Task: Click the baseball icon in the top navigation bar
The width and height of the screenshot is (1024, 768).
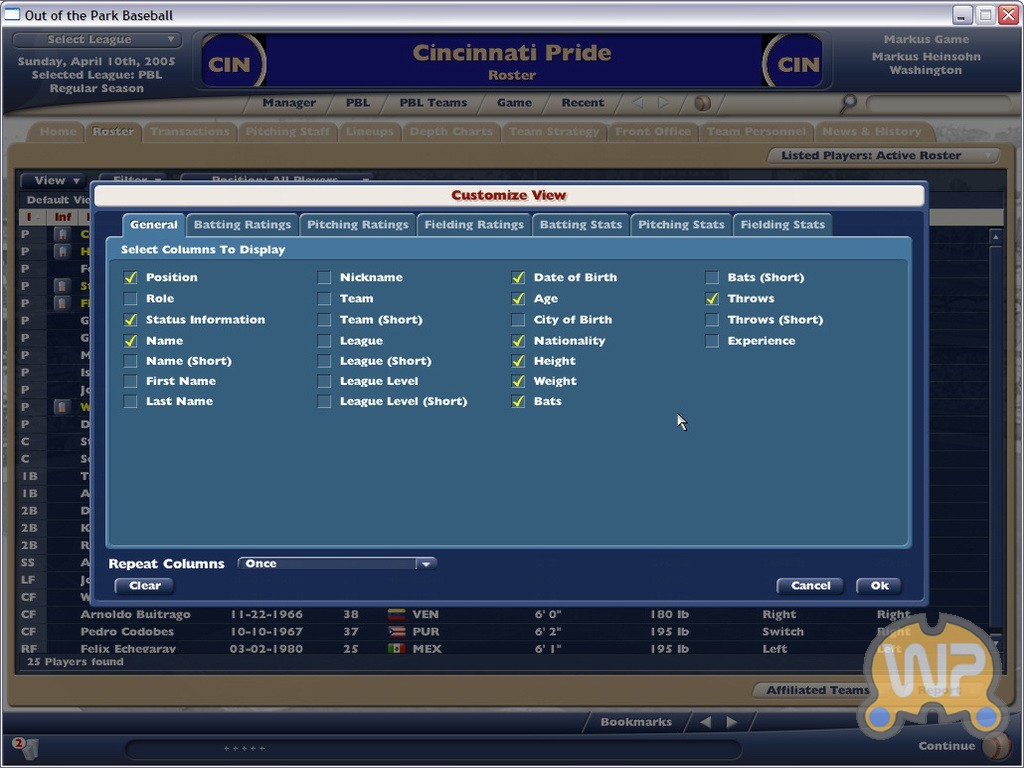Action: pos(702,103)
